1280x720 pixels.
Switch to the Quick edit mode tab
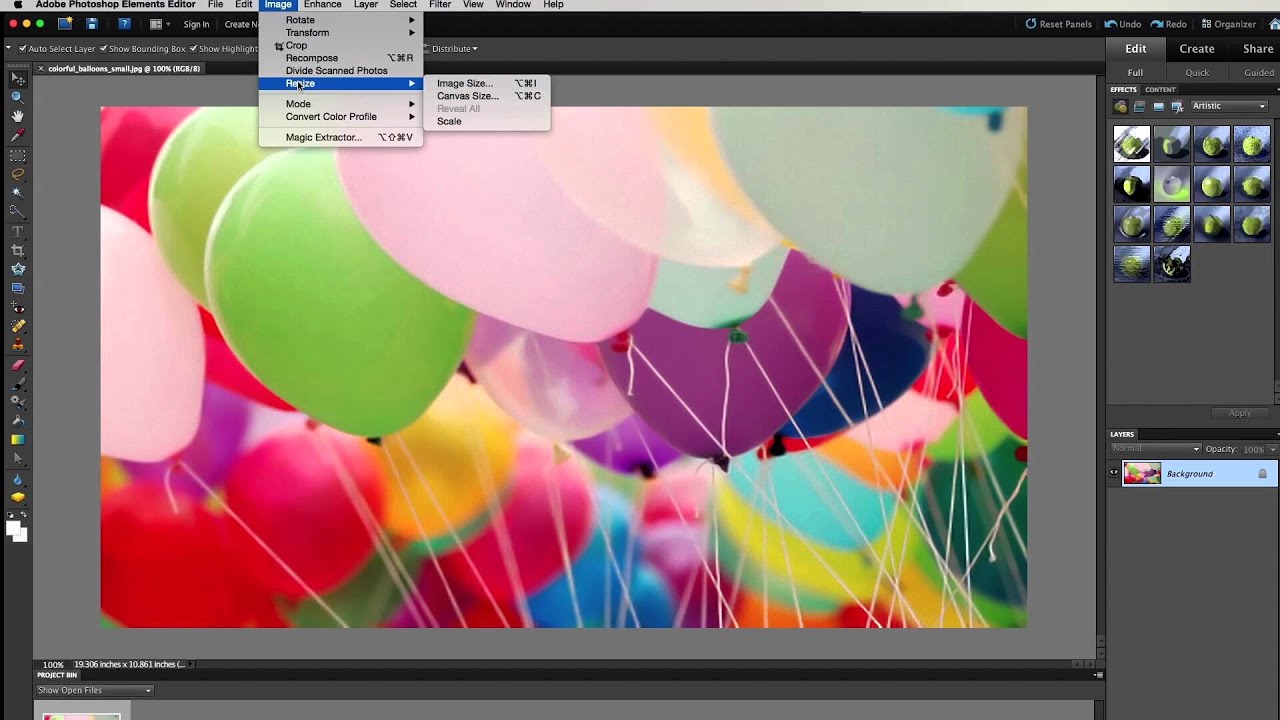(x=1197, y=73)
